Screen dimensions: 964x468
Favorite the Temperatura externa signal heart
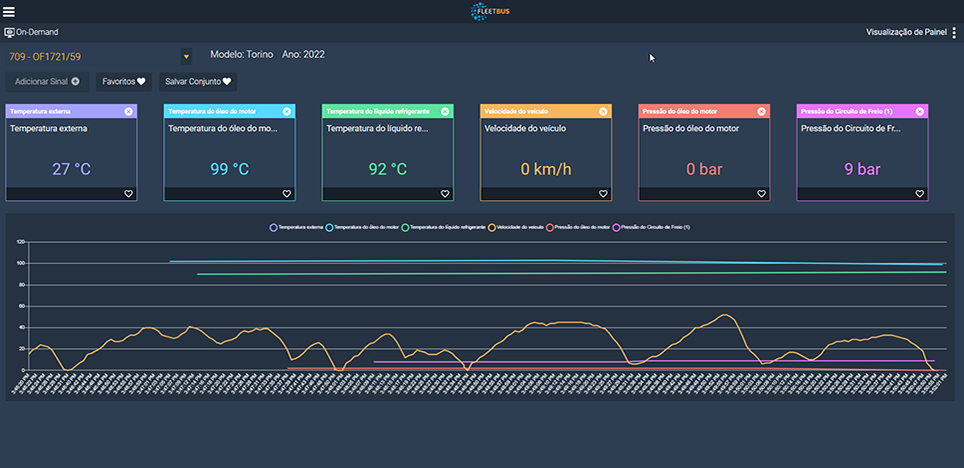(129, 194)
